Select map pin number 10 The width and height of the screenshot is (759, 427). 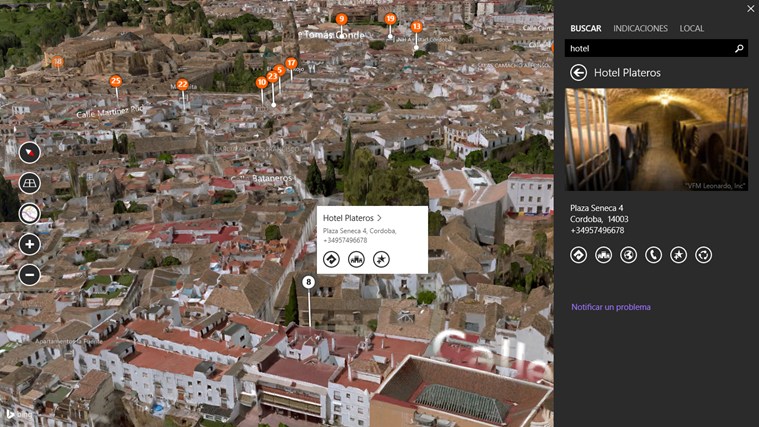pos(261,83)
